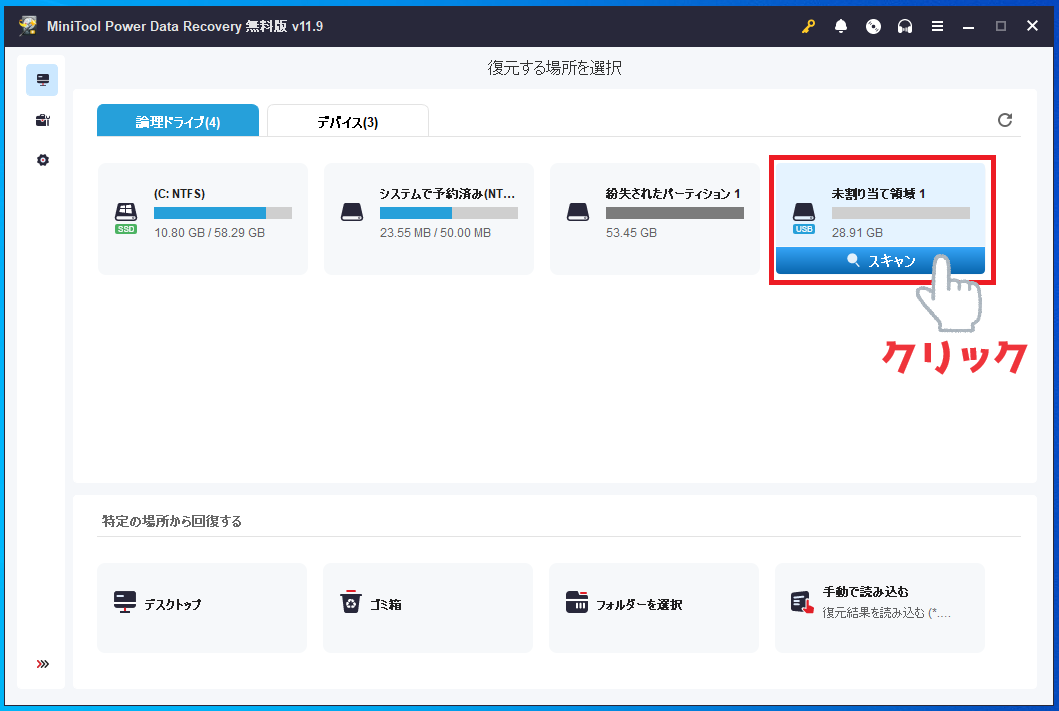Click the 未割り当て領域 1 label
The width and height of the screenshot is (1059, 711).
tap(878, 194)
